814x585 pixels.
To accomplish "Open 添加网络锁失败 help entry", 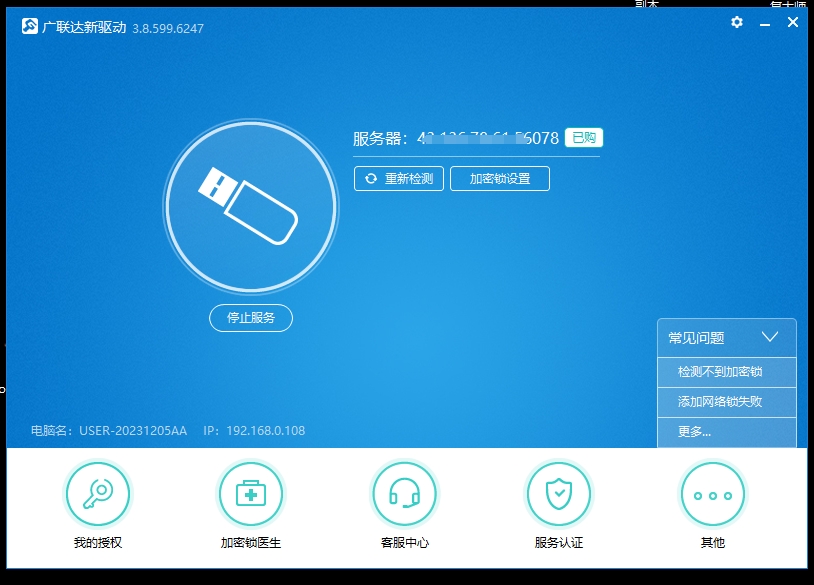I will (727, 402).
